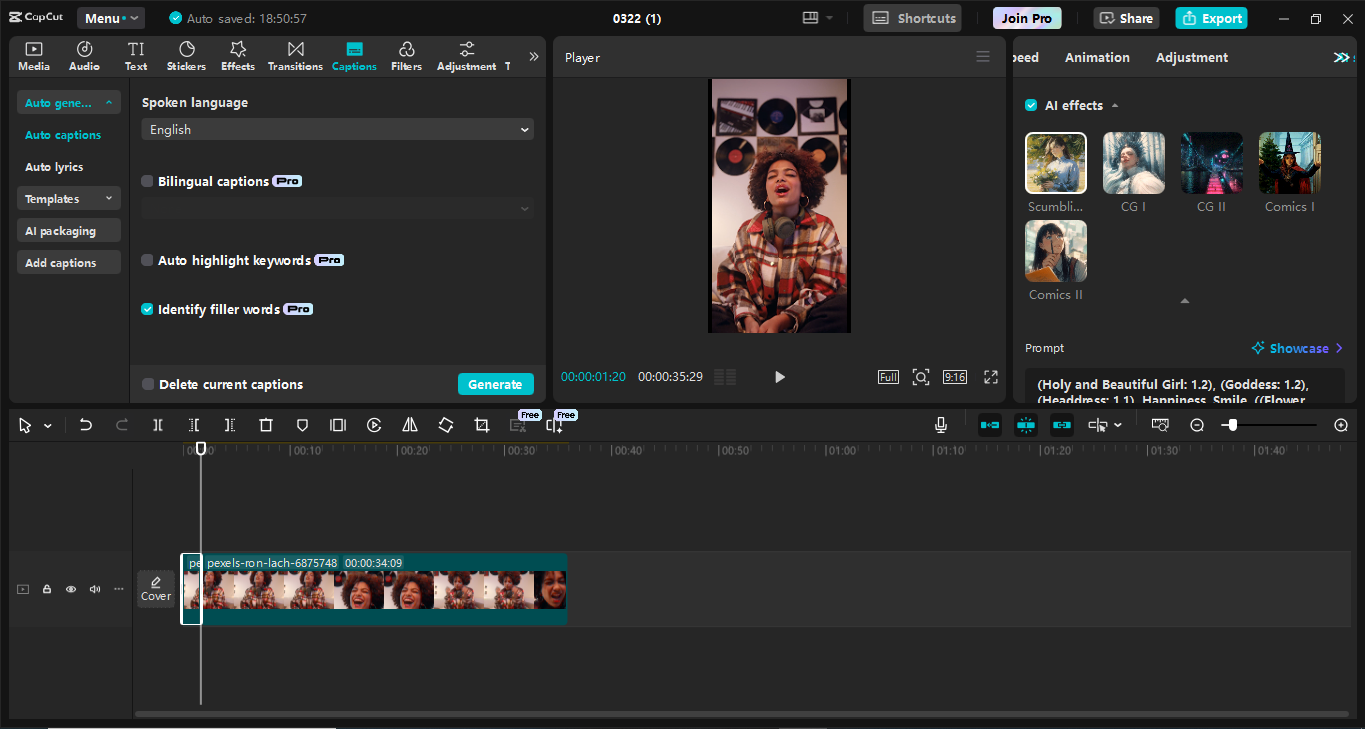Select the Mirror flip icon
This screenshot has width=1365, height=729.
(409, 425)
